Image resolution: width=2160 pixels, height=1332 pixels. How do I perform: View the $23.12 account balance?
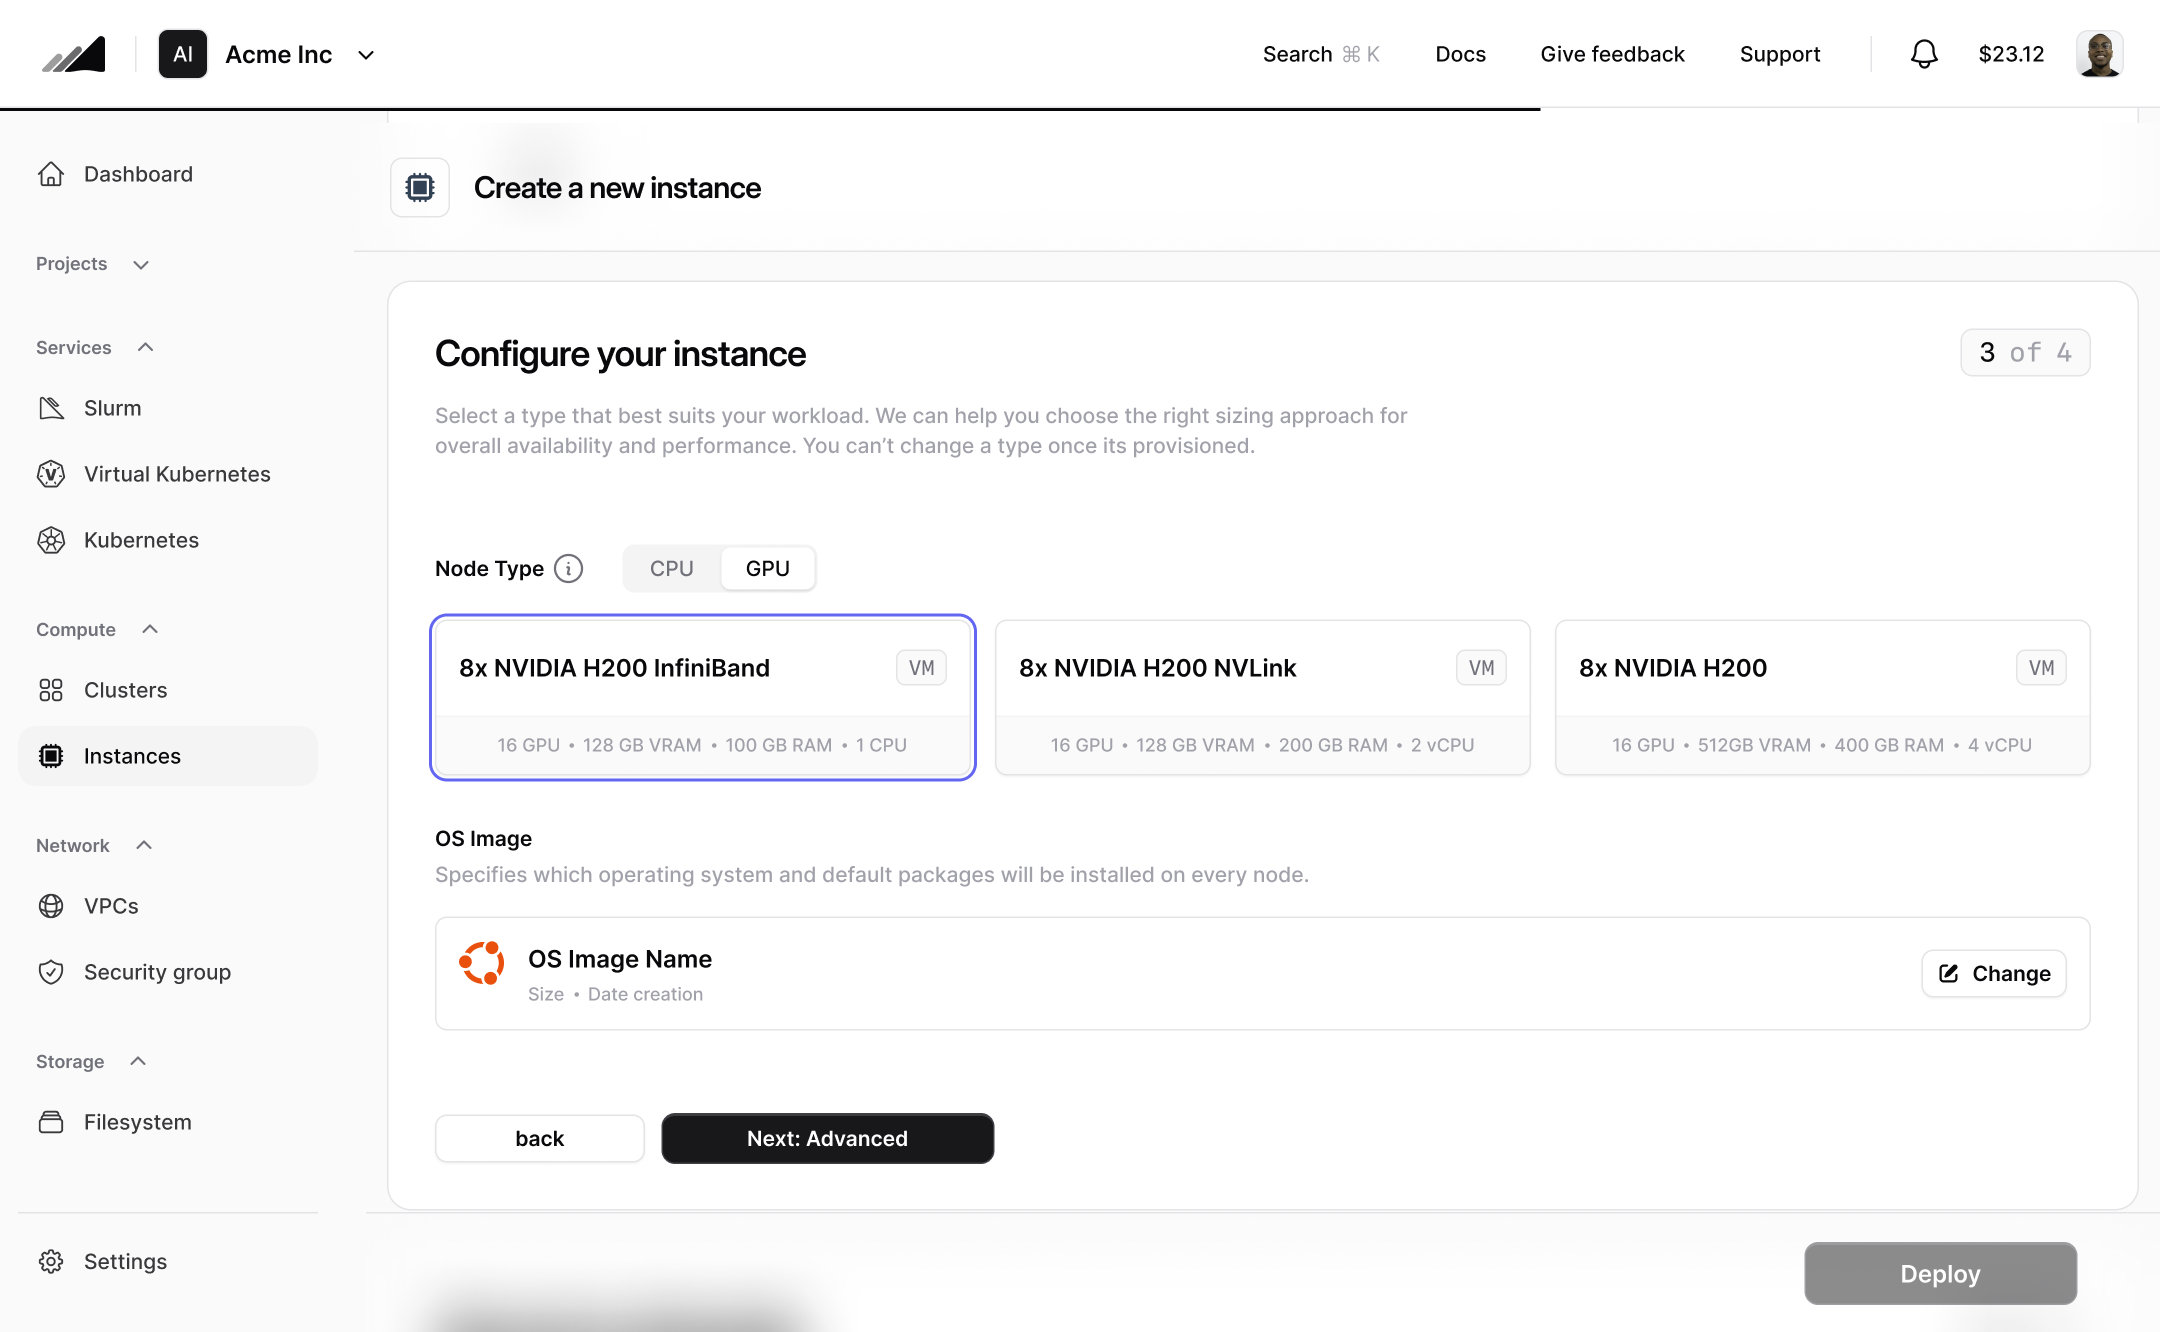tap(2011, 54)
